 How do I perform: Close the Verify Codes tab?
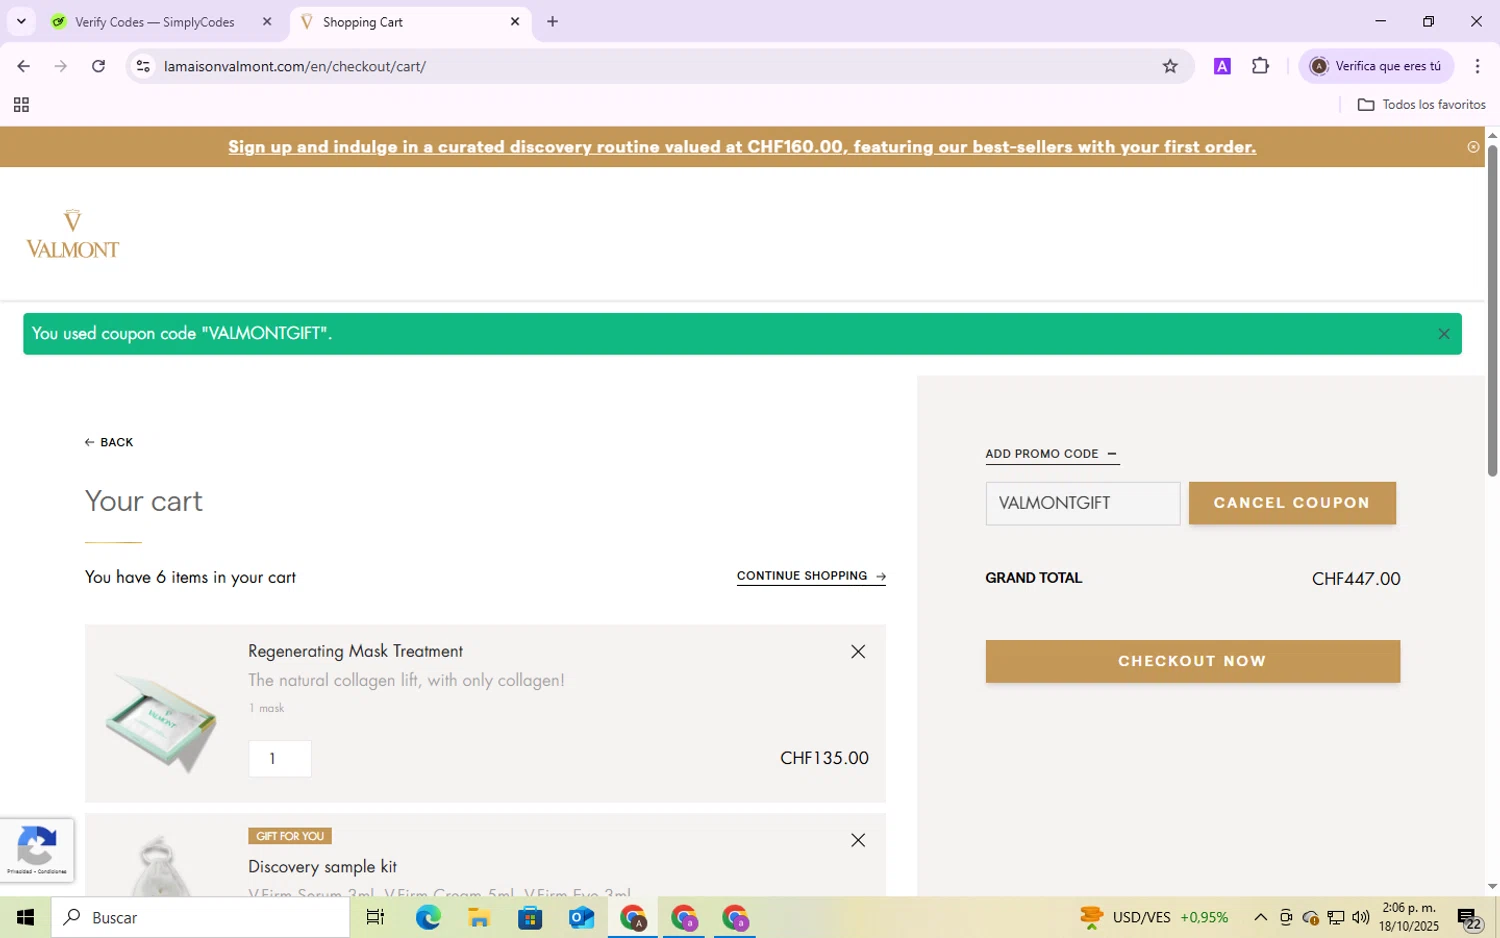tap(267, 21)
